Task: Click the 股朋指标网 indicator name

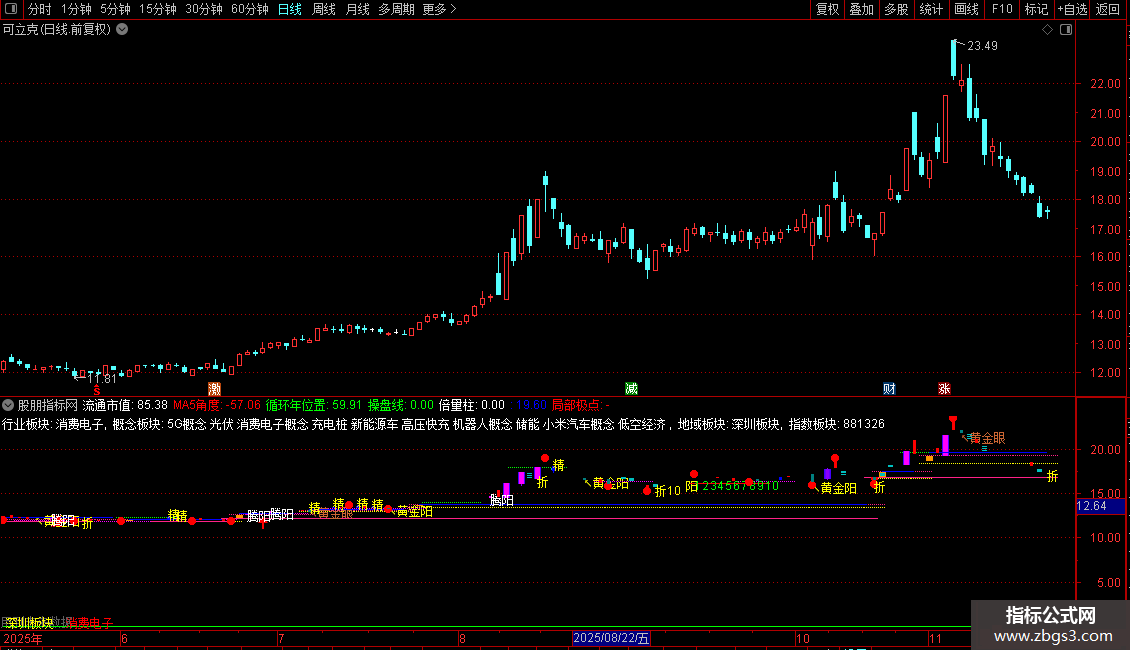Action: click(x=48, y=405)
